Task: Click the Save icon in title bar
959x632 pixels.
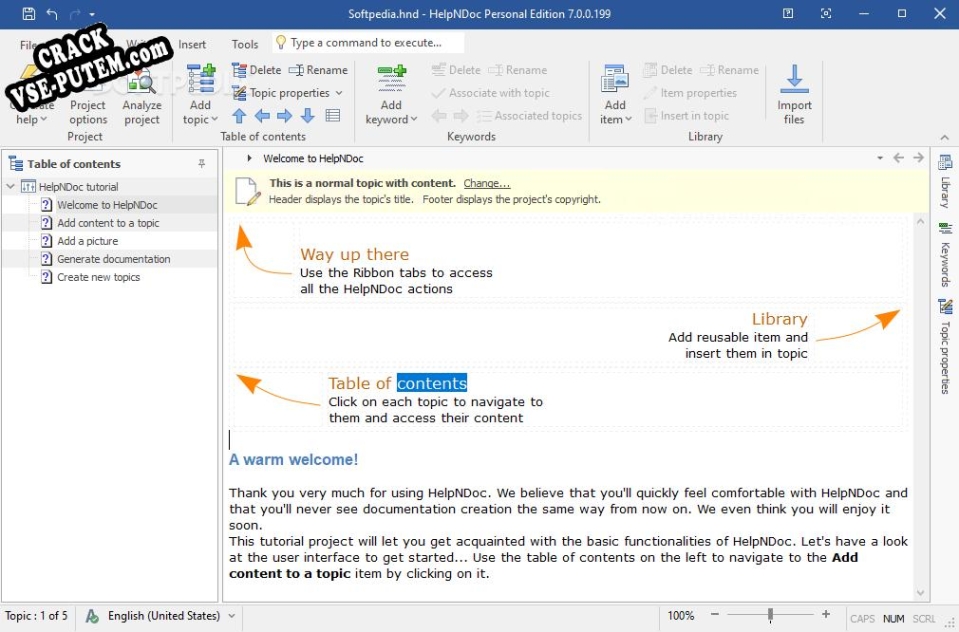Action: (28, 13)
